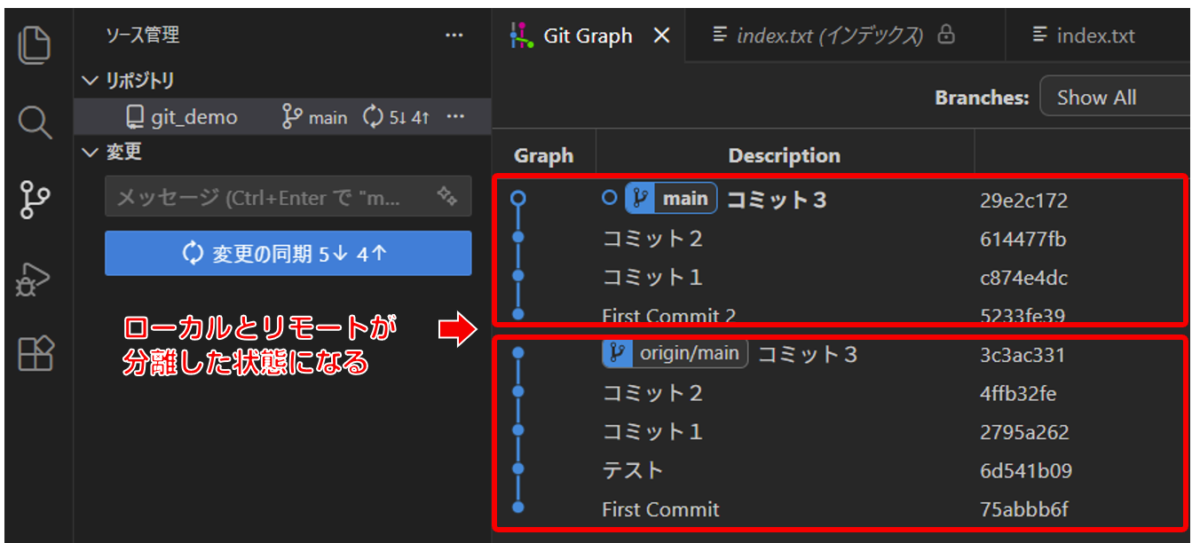Click the 変更の同期 sync button
Viewport: 1200px width, 543px height.
click(288, 254)
